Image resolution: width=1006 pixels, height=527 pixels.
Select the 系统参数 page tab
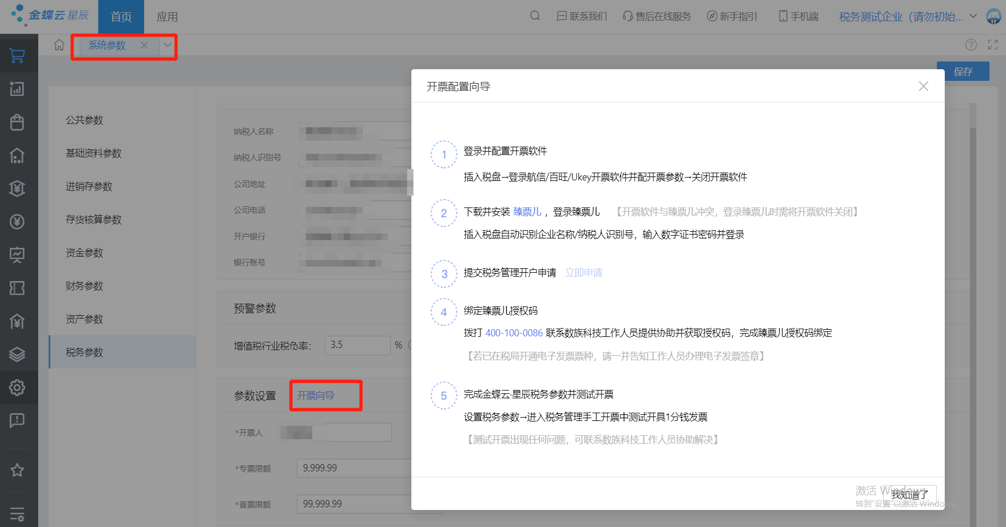coord(107,45)
